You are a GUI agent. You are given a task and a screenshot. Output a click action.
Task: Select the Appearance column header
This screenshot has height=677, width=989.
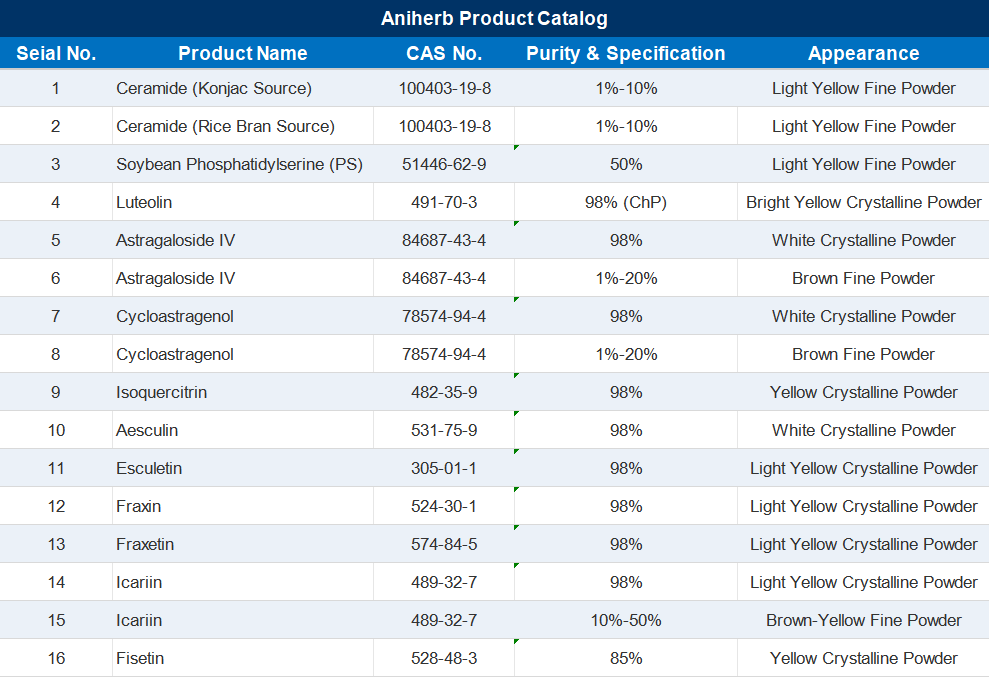863,54
